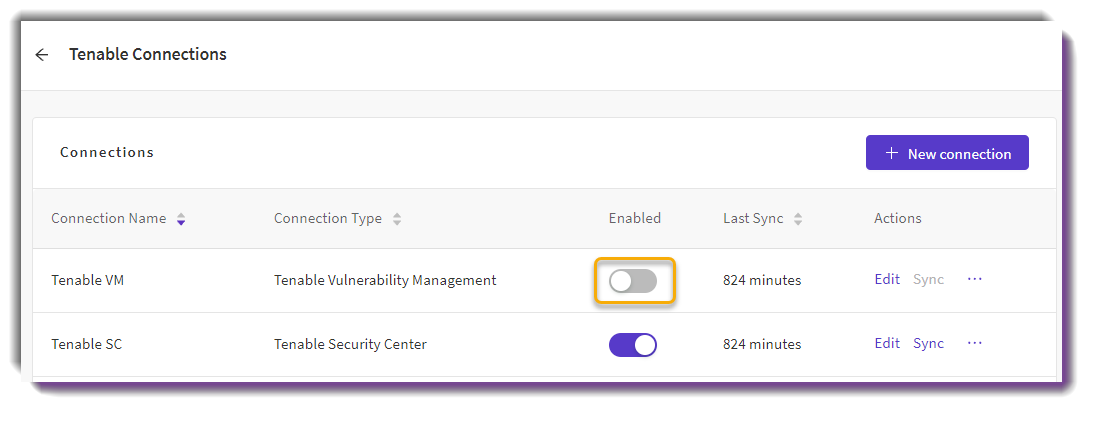Screen dimensions: 1104x424
Task: Click greyed Sync for Tenable VM
Action: [928, 280]
